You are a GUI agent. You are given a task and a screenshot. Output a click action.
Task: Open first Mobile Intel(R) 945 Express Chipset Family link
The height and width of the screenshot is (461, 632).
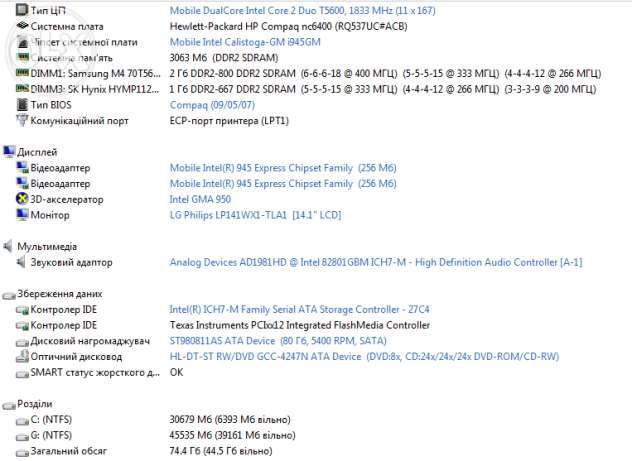point(283,168)
